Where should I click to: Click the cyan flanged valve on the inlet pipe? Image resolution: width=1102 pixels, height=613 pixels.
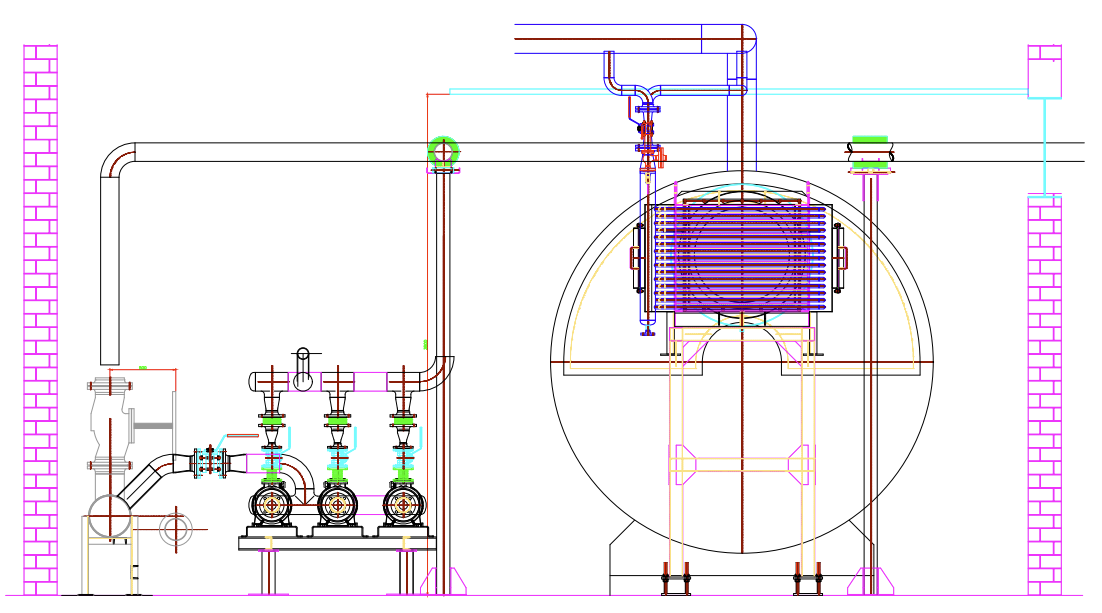click(x=210, y=462)
